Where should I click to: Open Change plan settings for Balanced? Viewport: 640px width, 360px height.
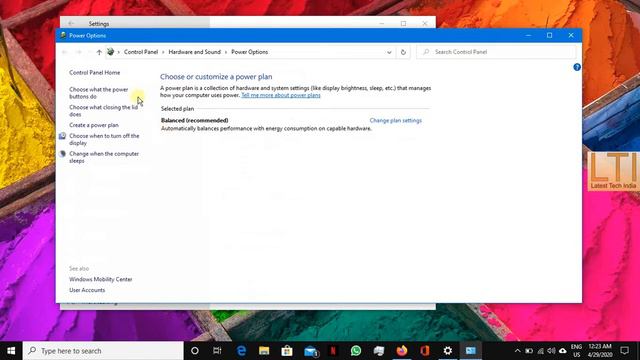coord(396,120)
